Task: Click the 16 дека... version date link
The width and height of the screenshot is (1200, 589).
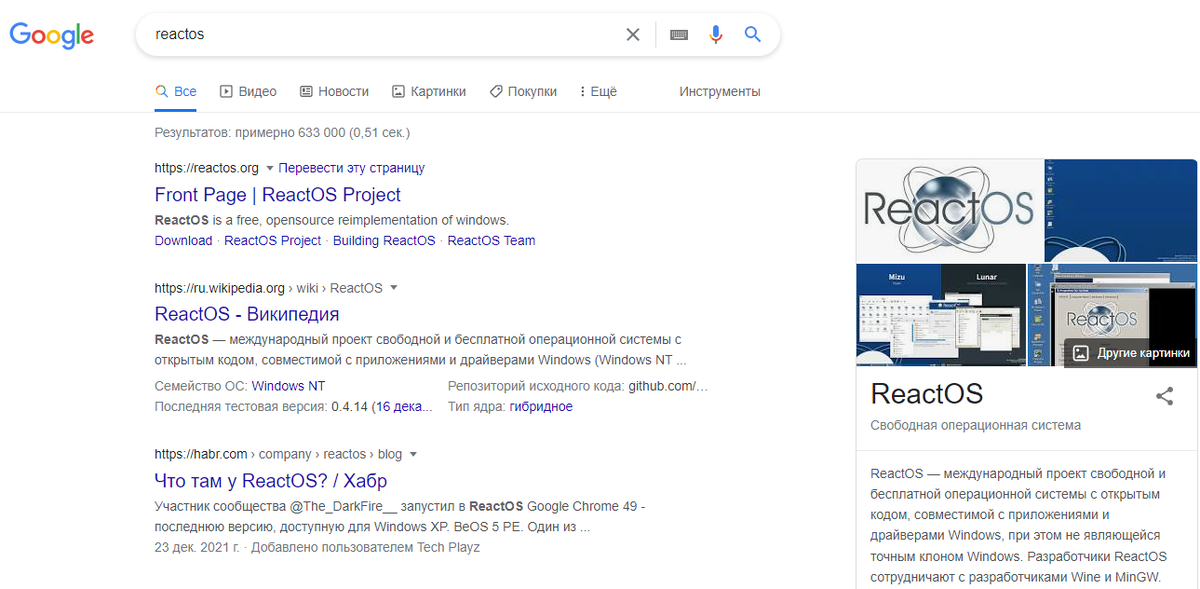Action: point(404,407)
